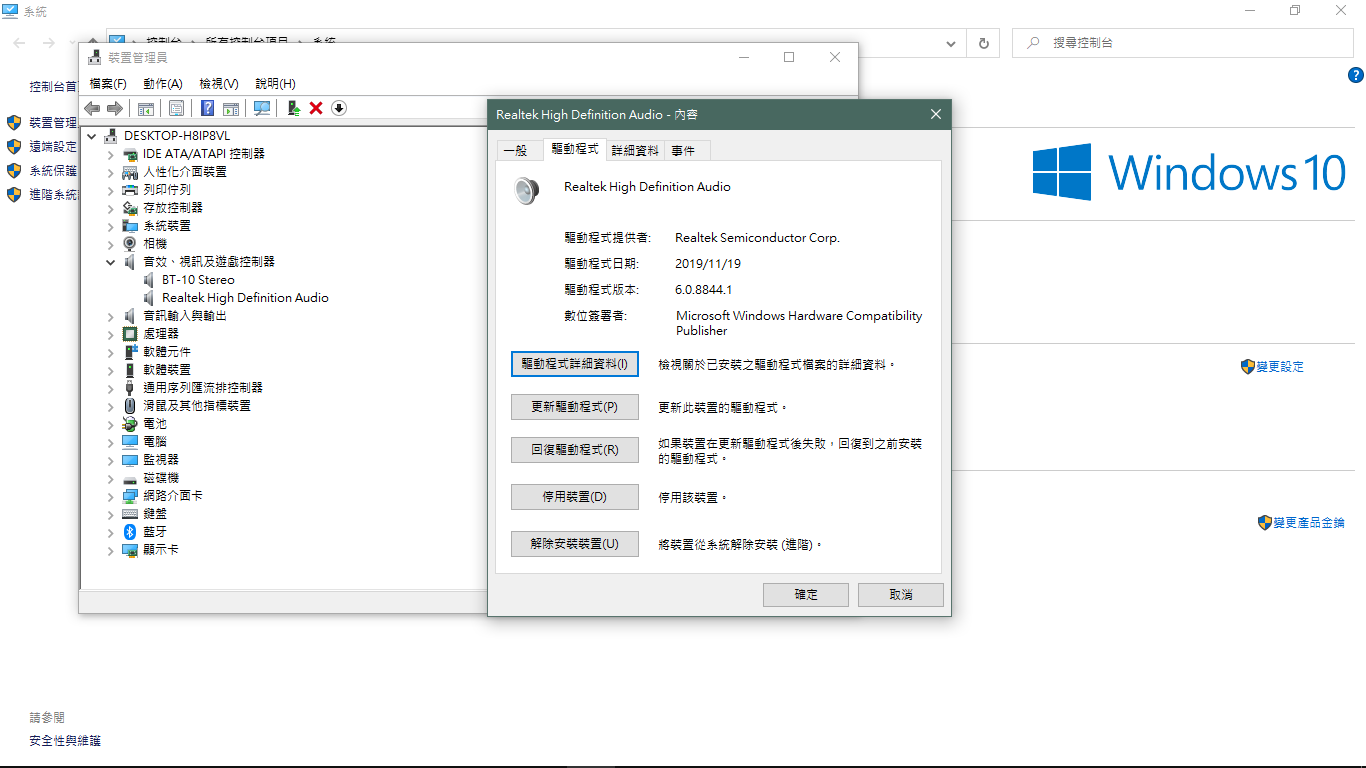Click the disk drive icon beside 磁碟機

[130, 478]
